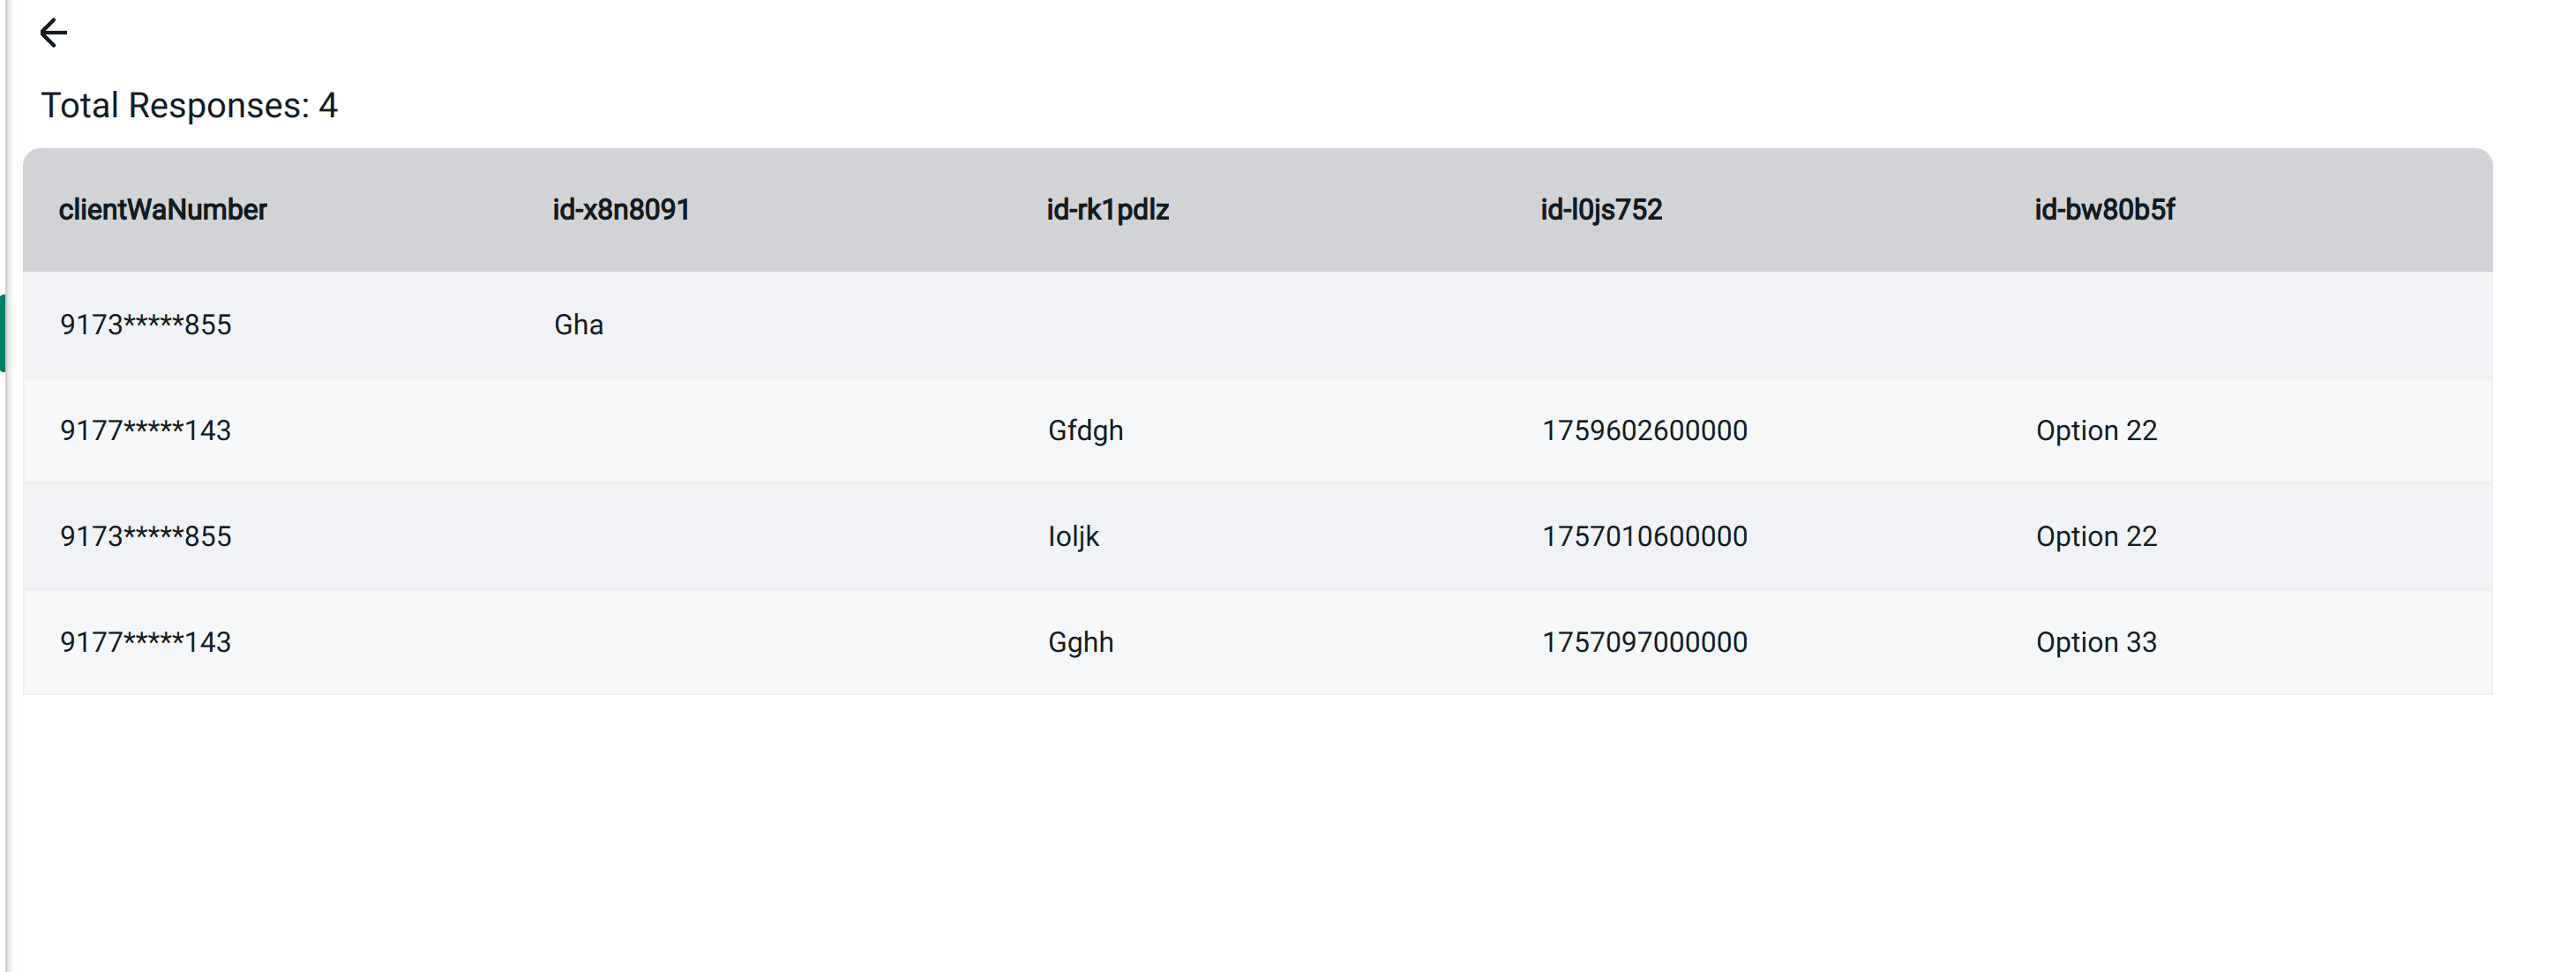The image size is (2576, 972).
Task: Click the back arrow icon
Action: (53, 33)
